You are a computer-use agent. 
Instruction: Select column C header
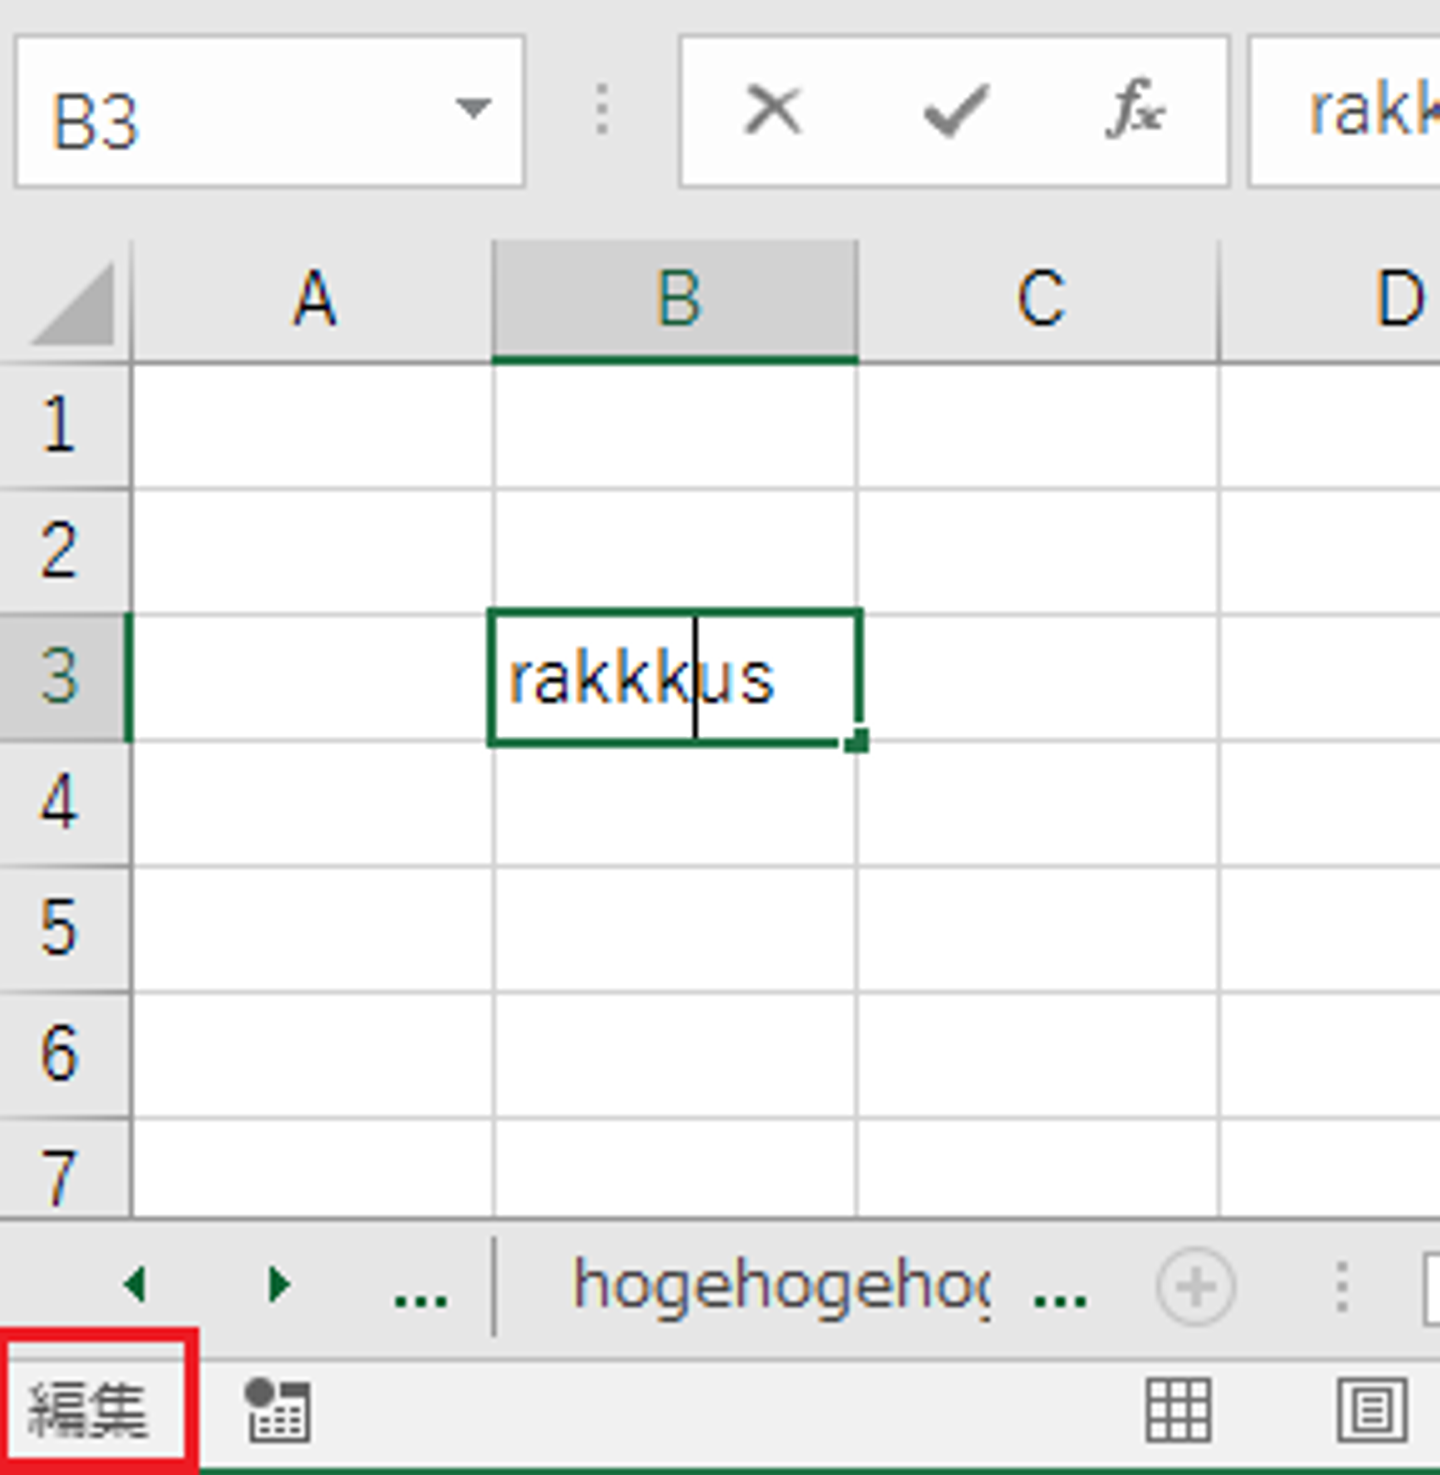tap(1039, 300)
